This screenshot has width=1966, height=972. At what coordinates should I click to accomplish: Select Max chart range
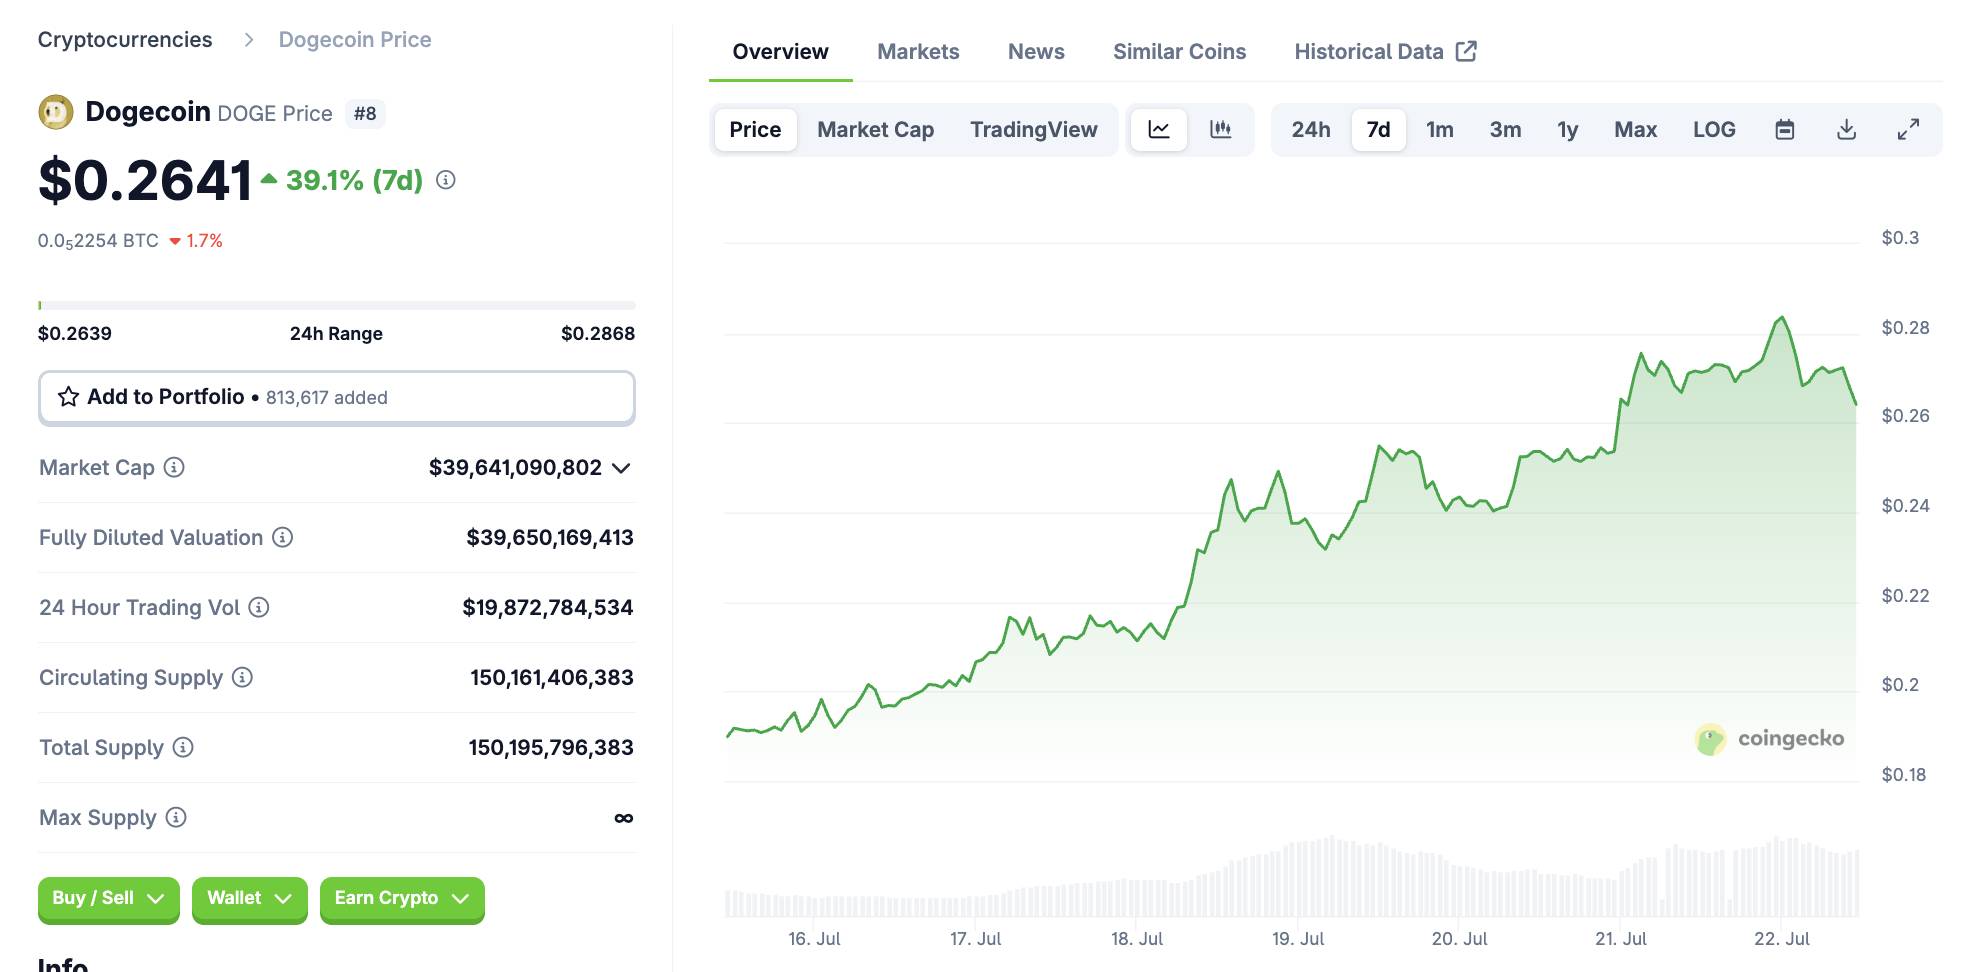click(1636, 130)
